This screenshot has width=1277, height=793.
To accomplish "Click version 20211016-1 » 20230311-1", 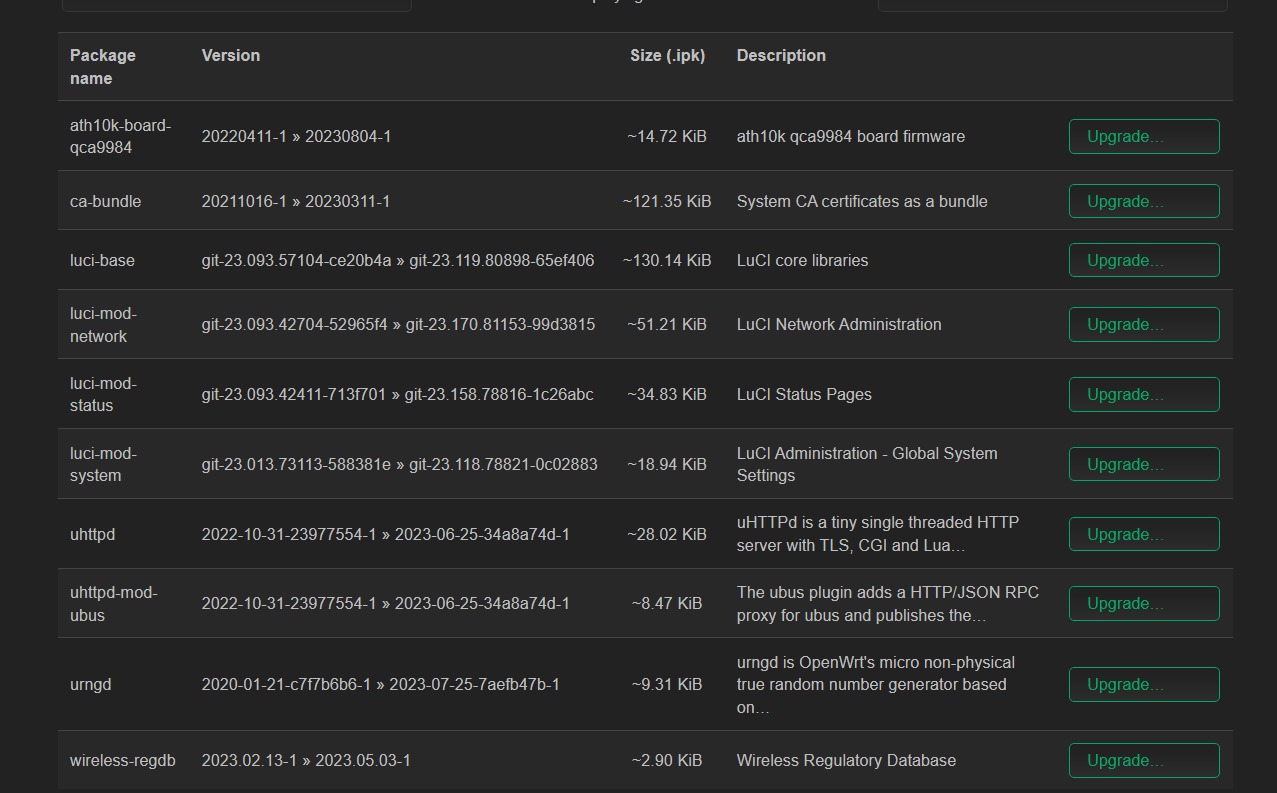I will coord(295,201).
